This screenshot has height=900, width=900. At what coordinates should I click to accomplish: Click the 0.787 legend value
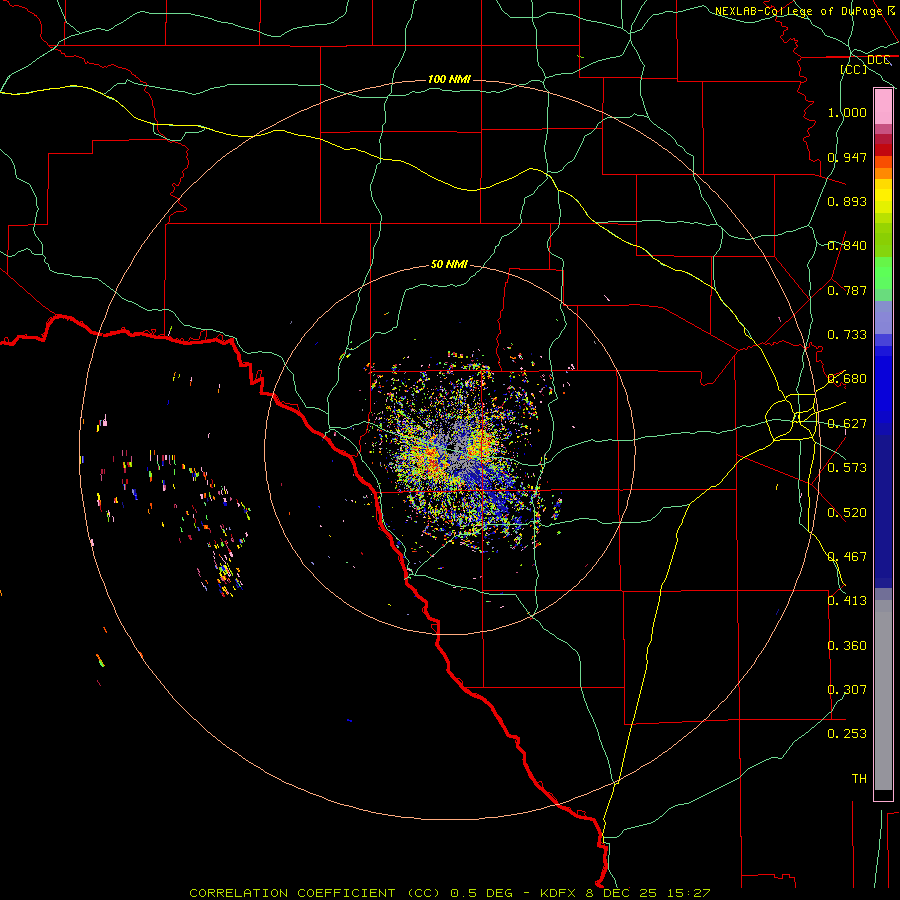tap(847, 290)
